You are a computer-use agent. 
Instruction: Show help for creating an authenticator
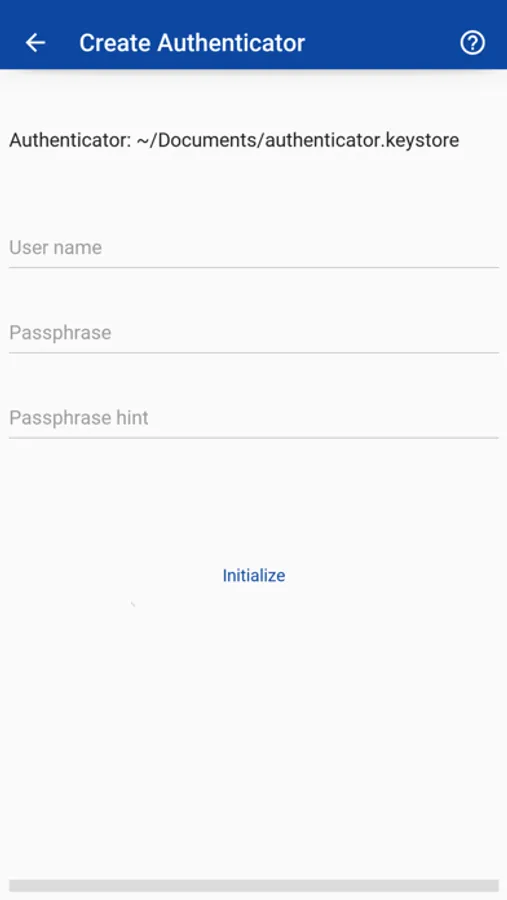[473, 42]
